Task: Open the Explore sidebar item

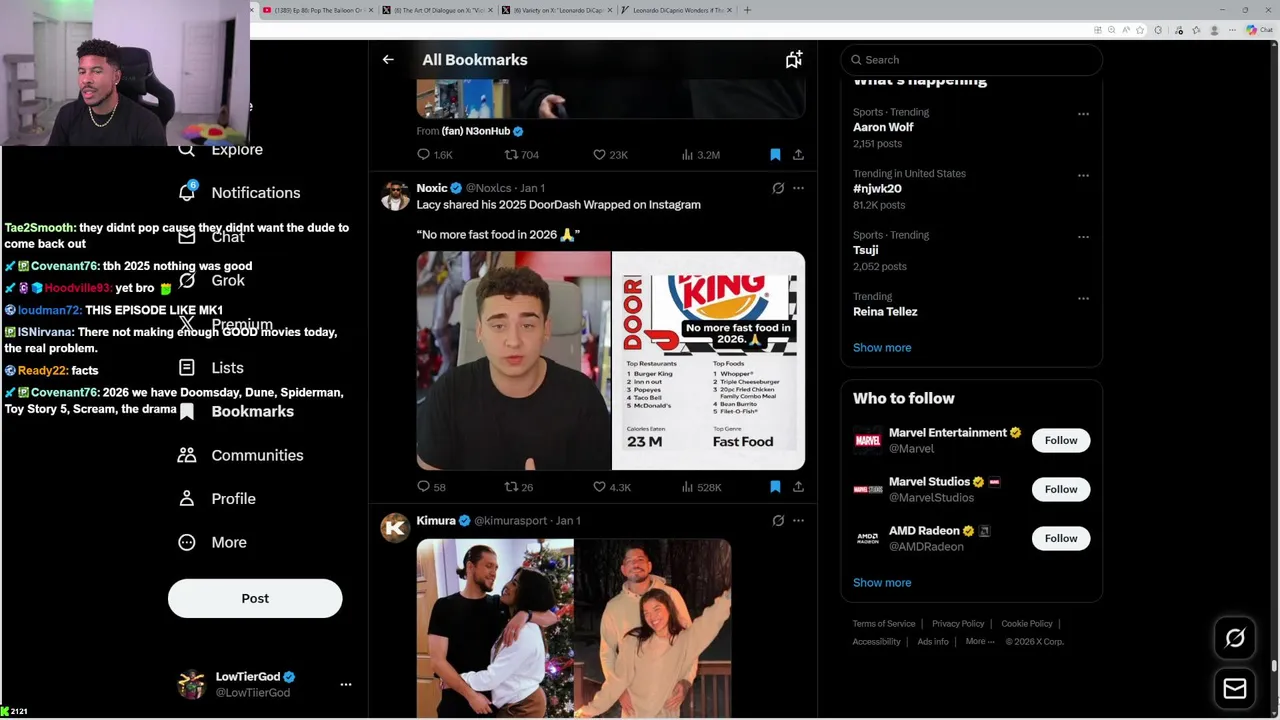Action: tap(237, 149)
